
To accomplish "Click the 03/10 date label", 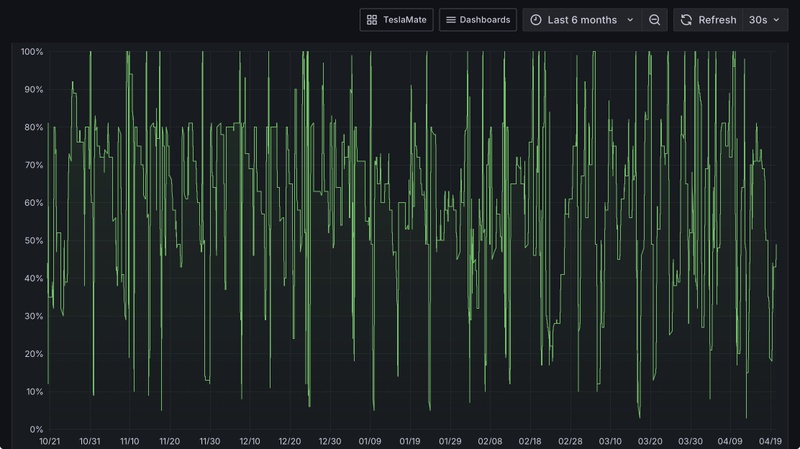I will (610, 441).
